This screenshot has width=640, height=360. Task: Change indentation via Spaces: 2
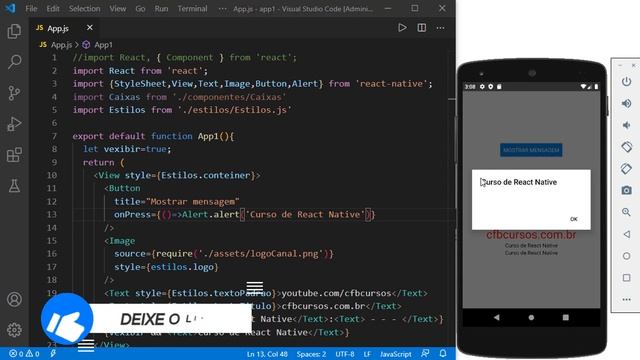coord(311,354)
